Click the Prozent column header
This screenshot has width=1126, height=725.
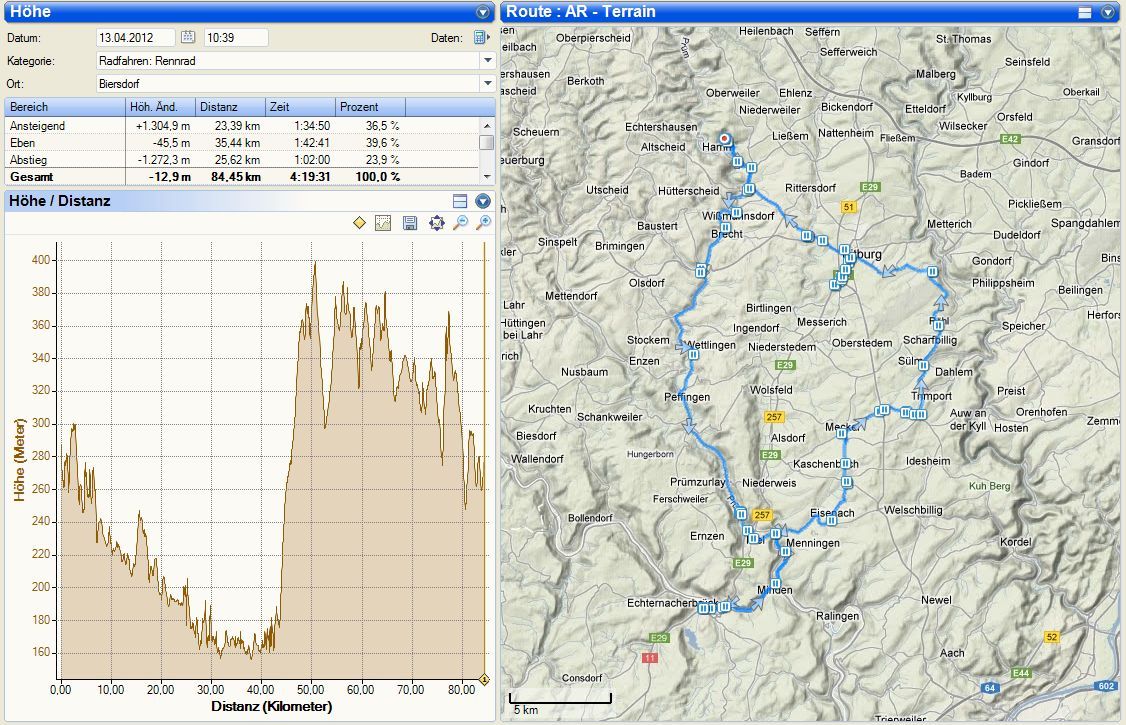(x=370, y=107)
